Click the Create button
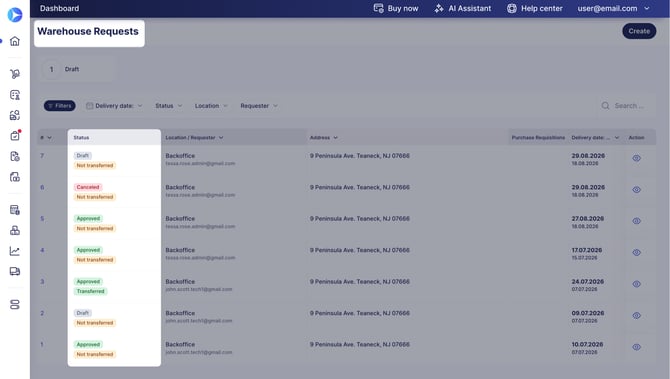This screenshot has height=379, width=670. [x=639, y=31]
